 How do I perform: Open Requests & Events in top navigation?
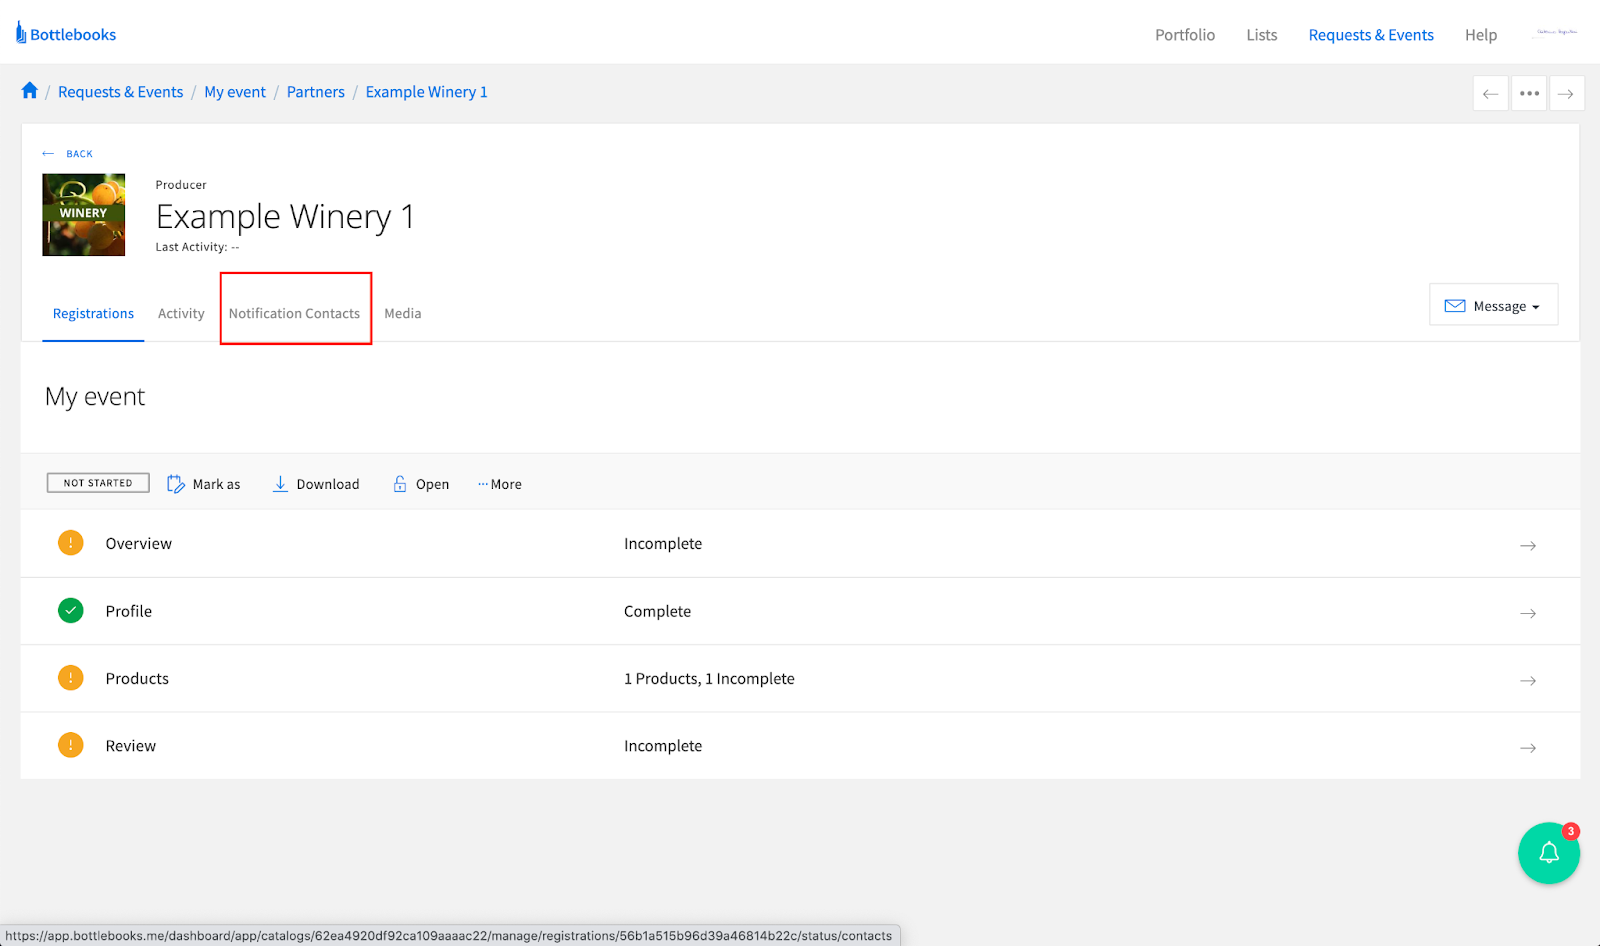[x=1371, y=35]
